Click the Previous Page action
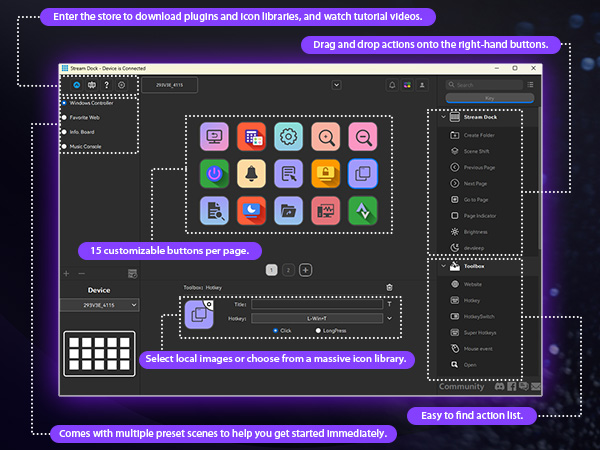The image size is (600, 450). click(472, 167)
